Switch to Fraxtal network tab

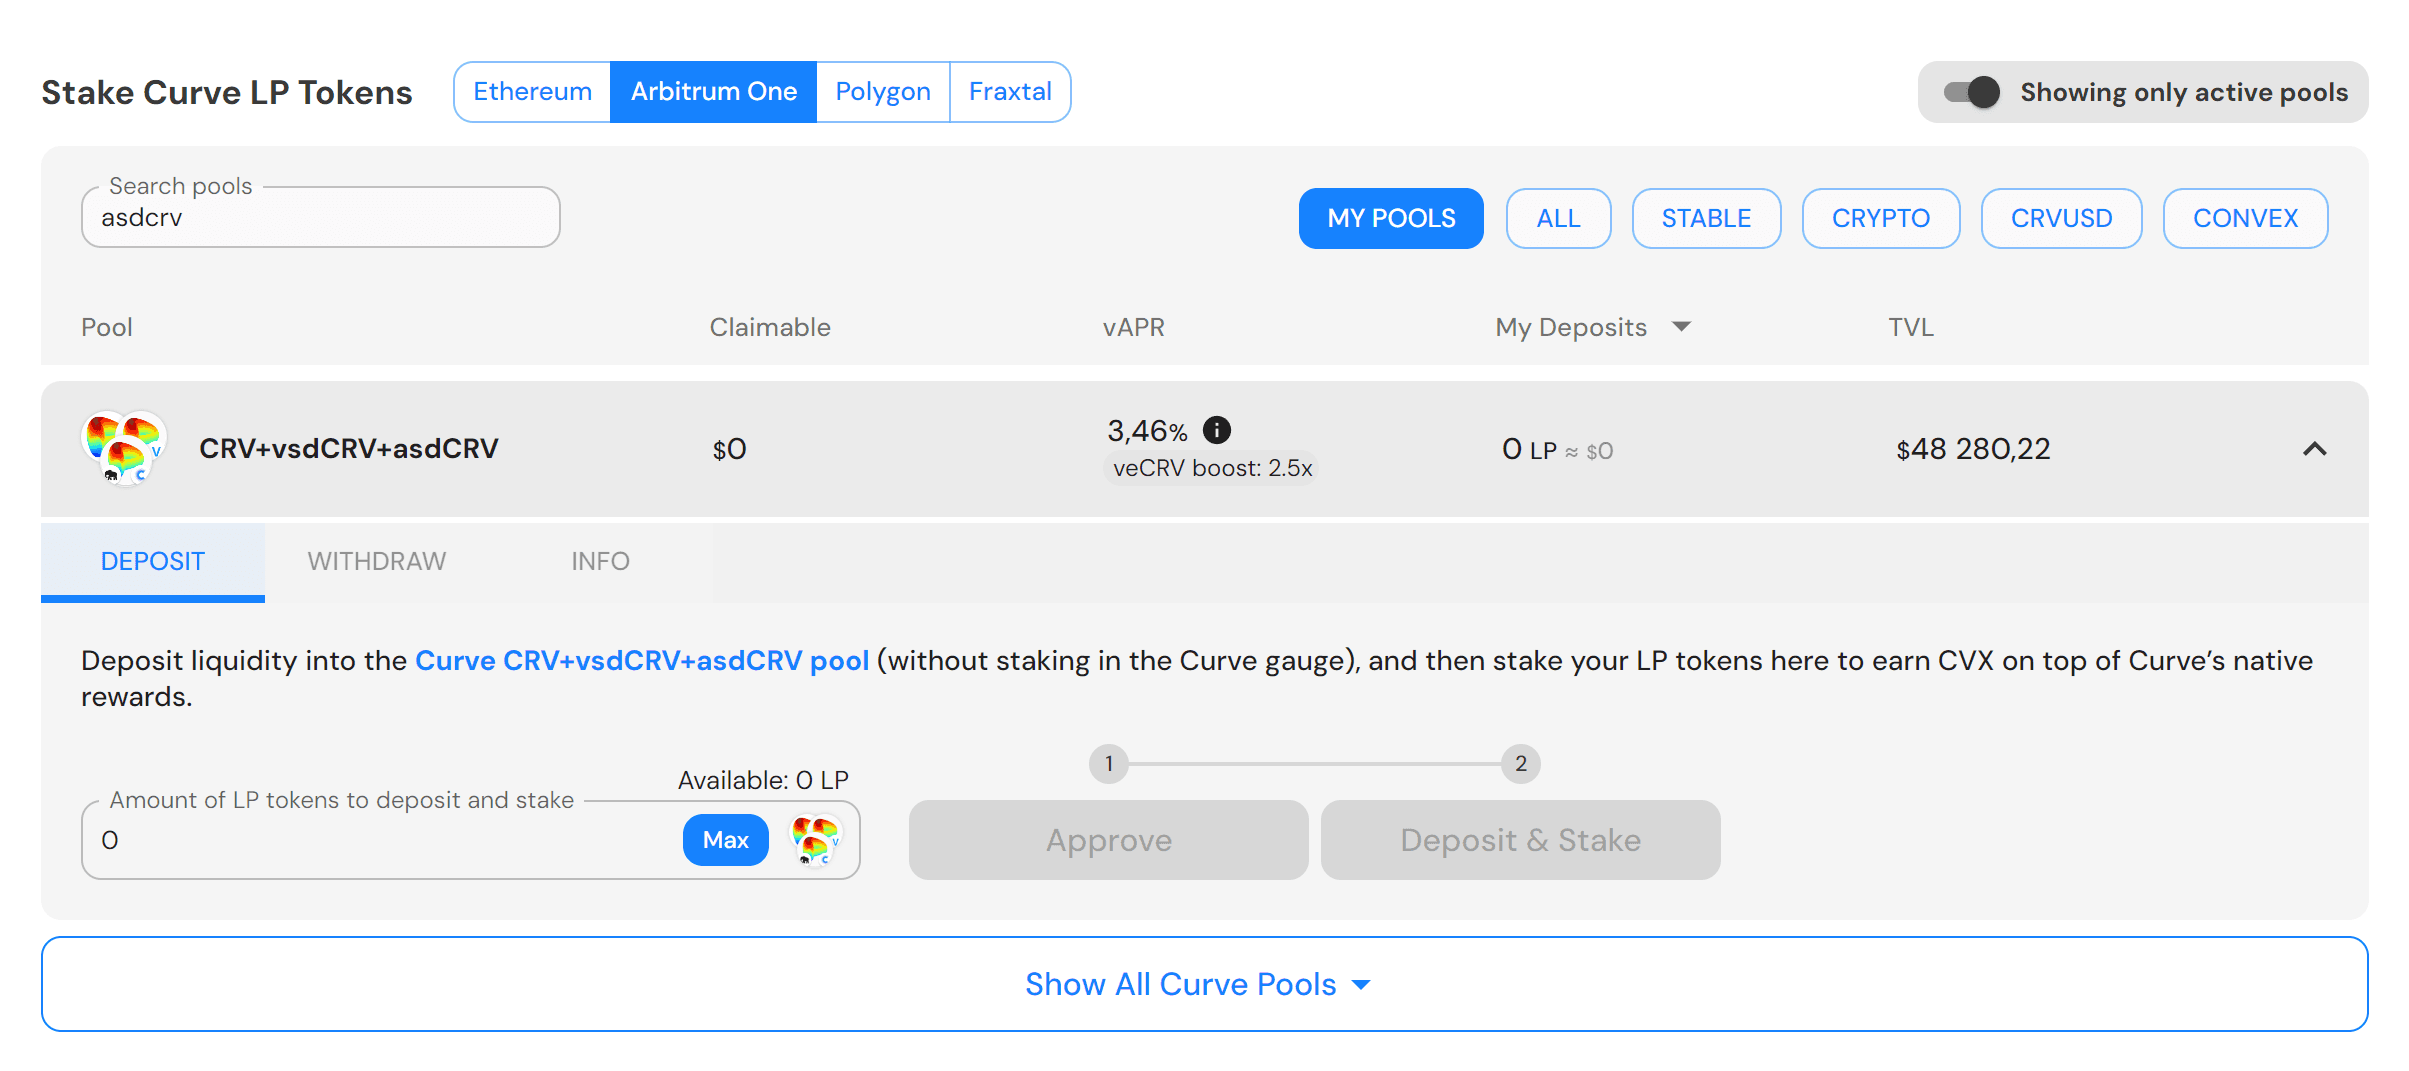click(1010, 92)
